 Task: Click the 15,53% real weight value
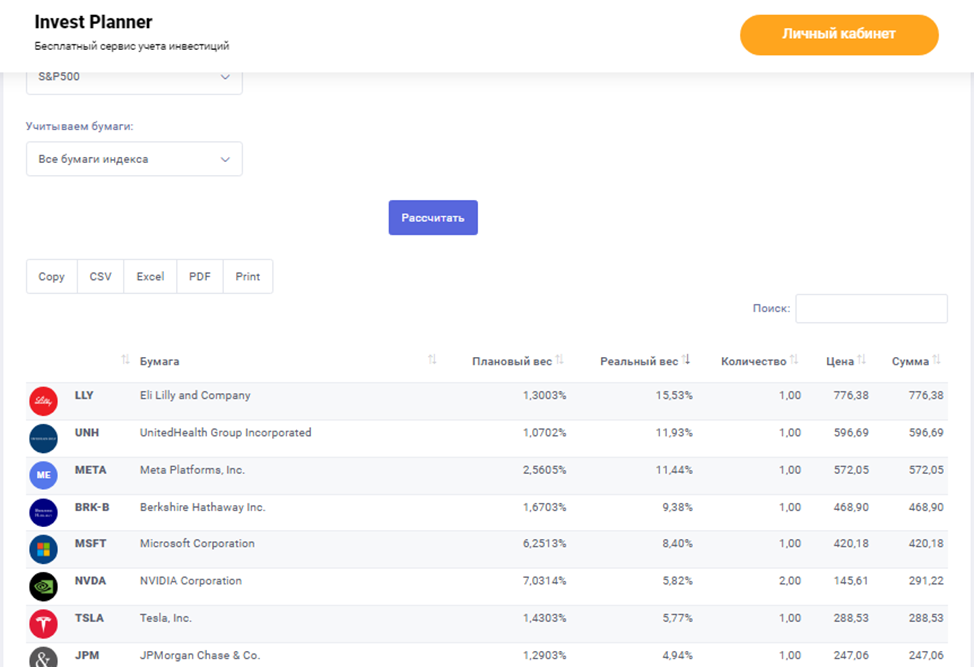tap(674, 395)
